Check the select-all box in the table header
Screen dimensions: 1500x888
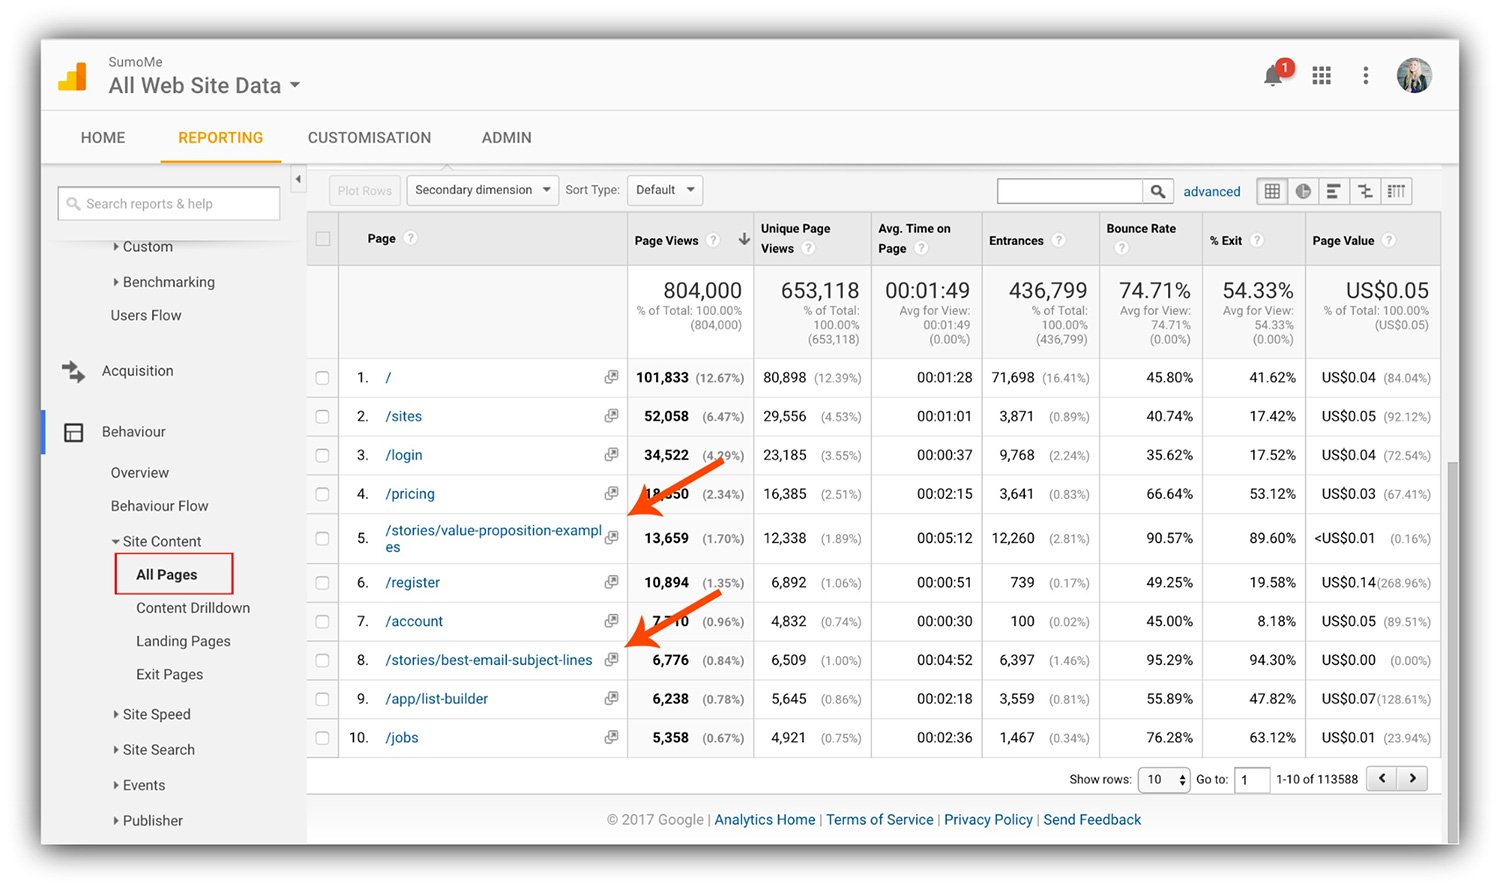(x=322, y=238)
